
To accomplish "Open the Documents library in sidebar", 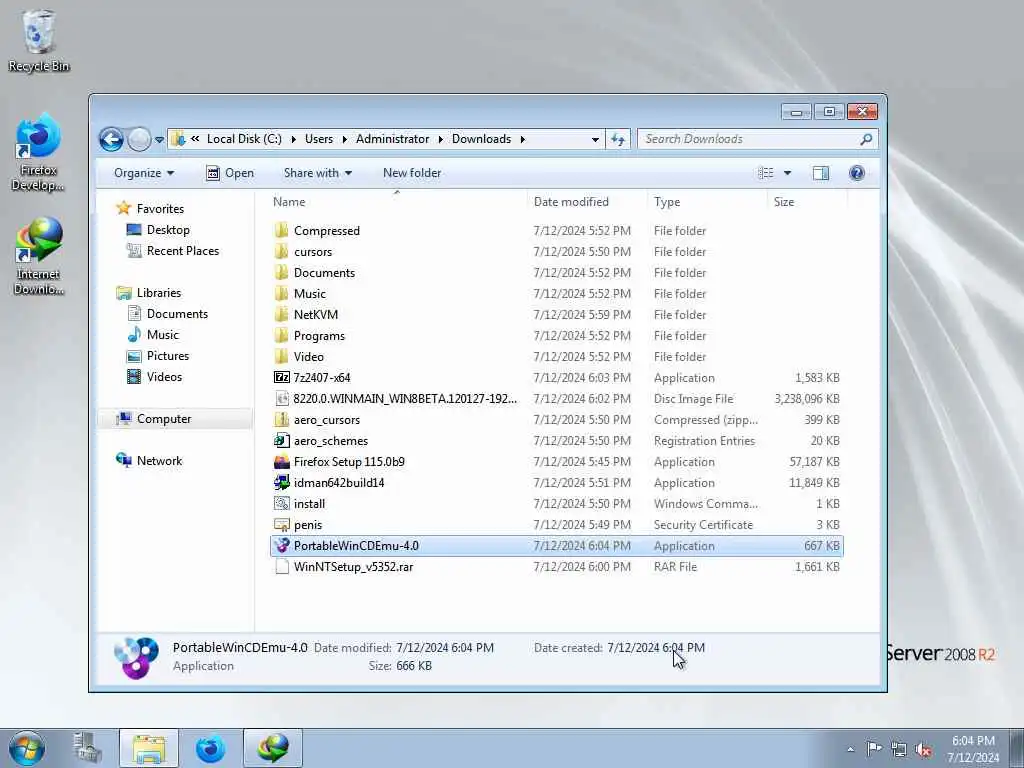I will pyautogui.click(x=168, y=314).
